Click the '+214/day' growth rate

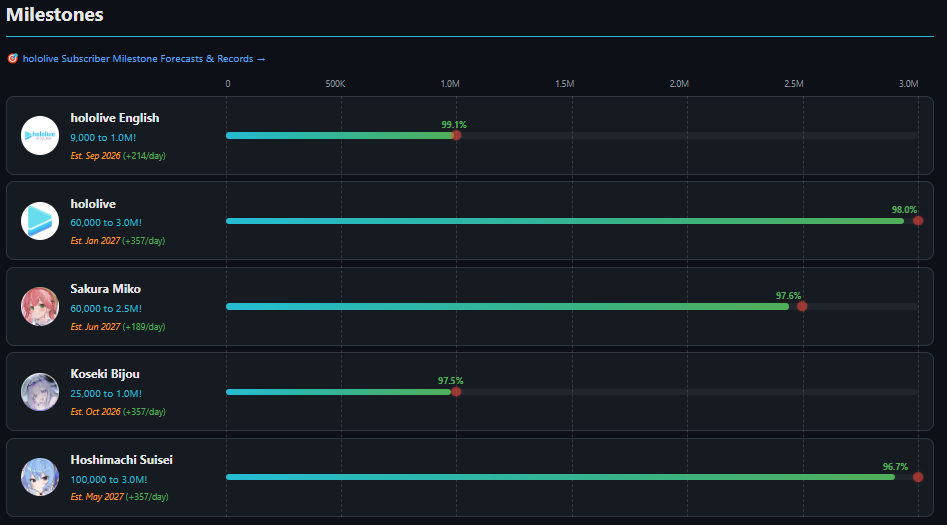tap(144, 156)
